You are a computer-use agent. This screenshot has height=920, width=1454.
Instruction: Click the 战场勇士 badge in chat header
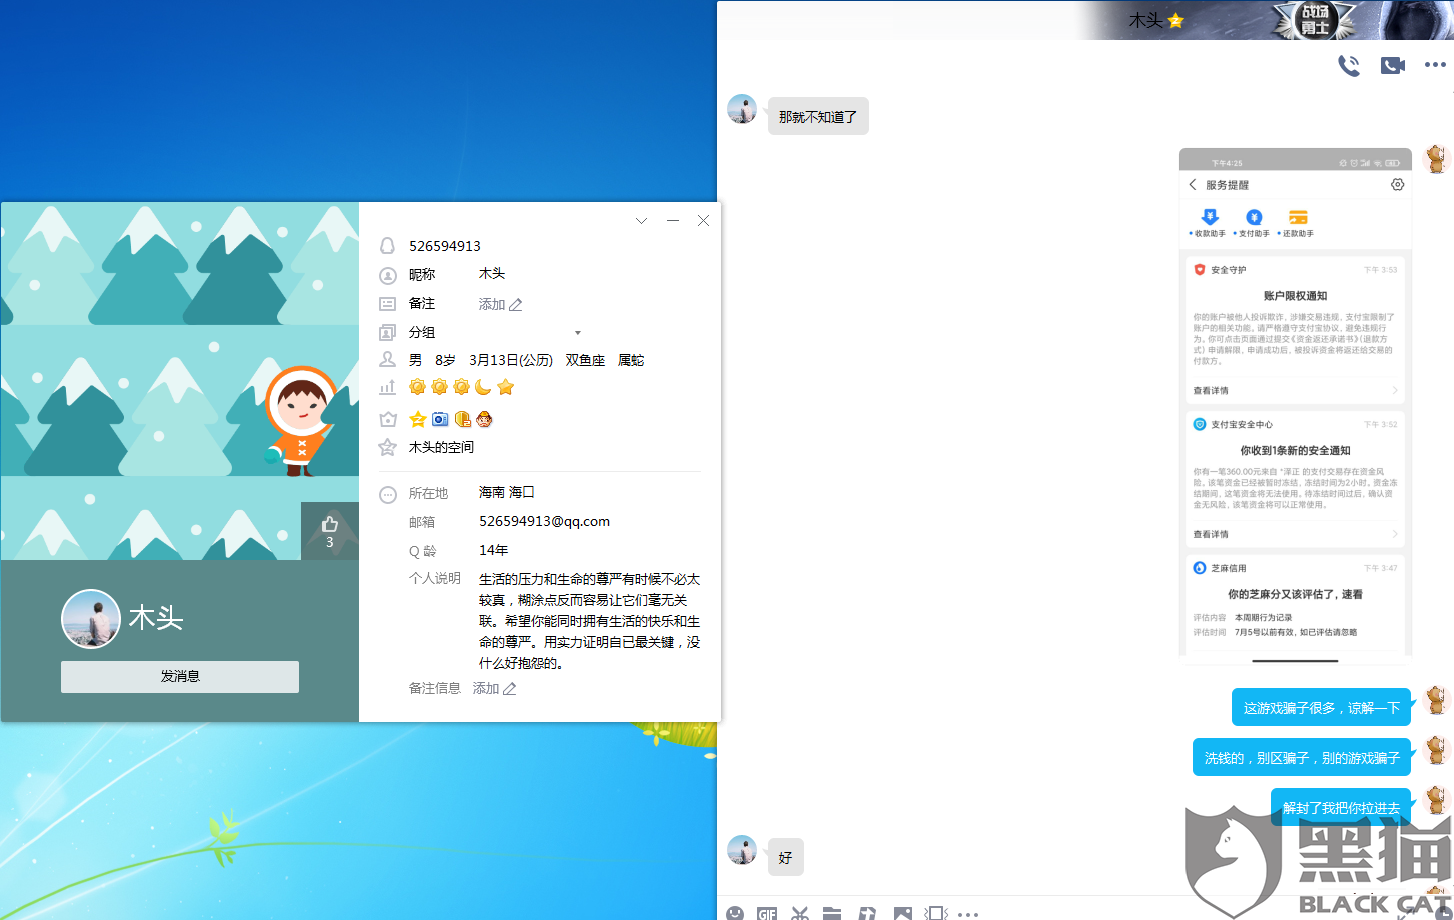click(x=1314, y=20)
